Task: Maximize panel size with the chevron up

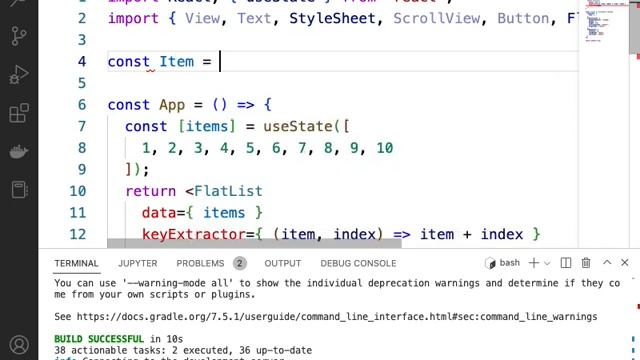Action: point(607,262)
